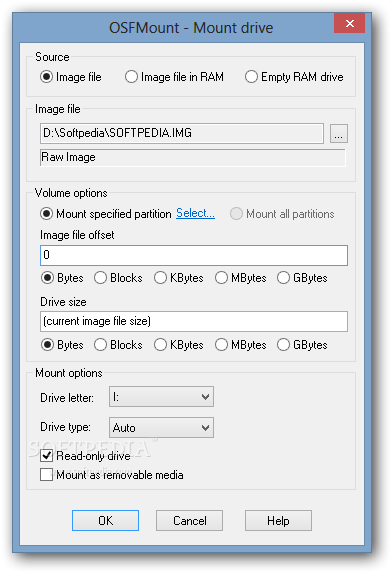Close the OSFMount Mount drive dialog
Screen dimensions: 392x573
(x=349, y=23)
